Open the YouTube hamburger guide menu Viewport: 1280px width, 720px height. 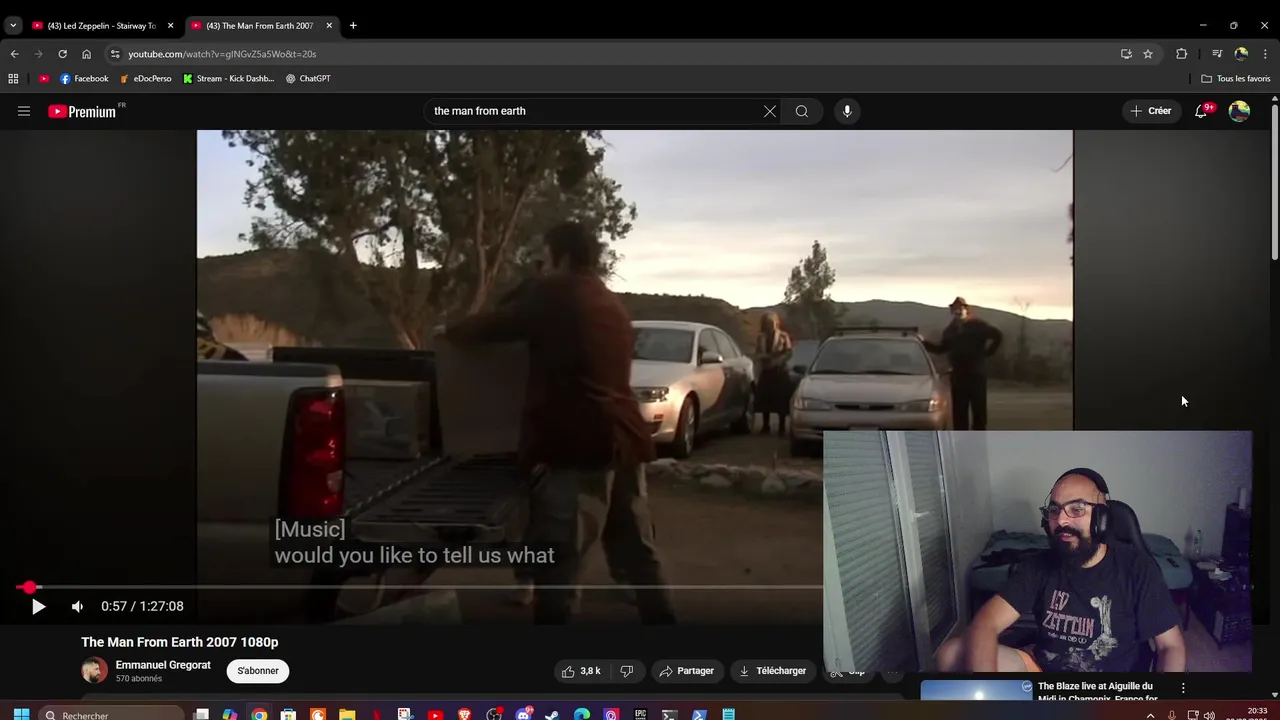(24, 111)
